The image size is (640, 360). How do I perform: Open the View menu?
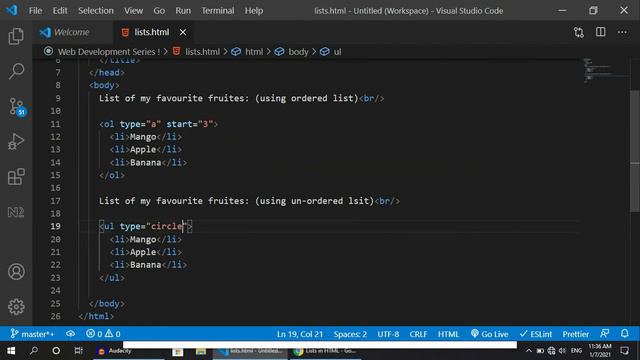[133, 11]
